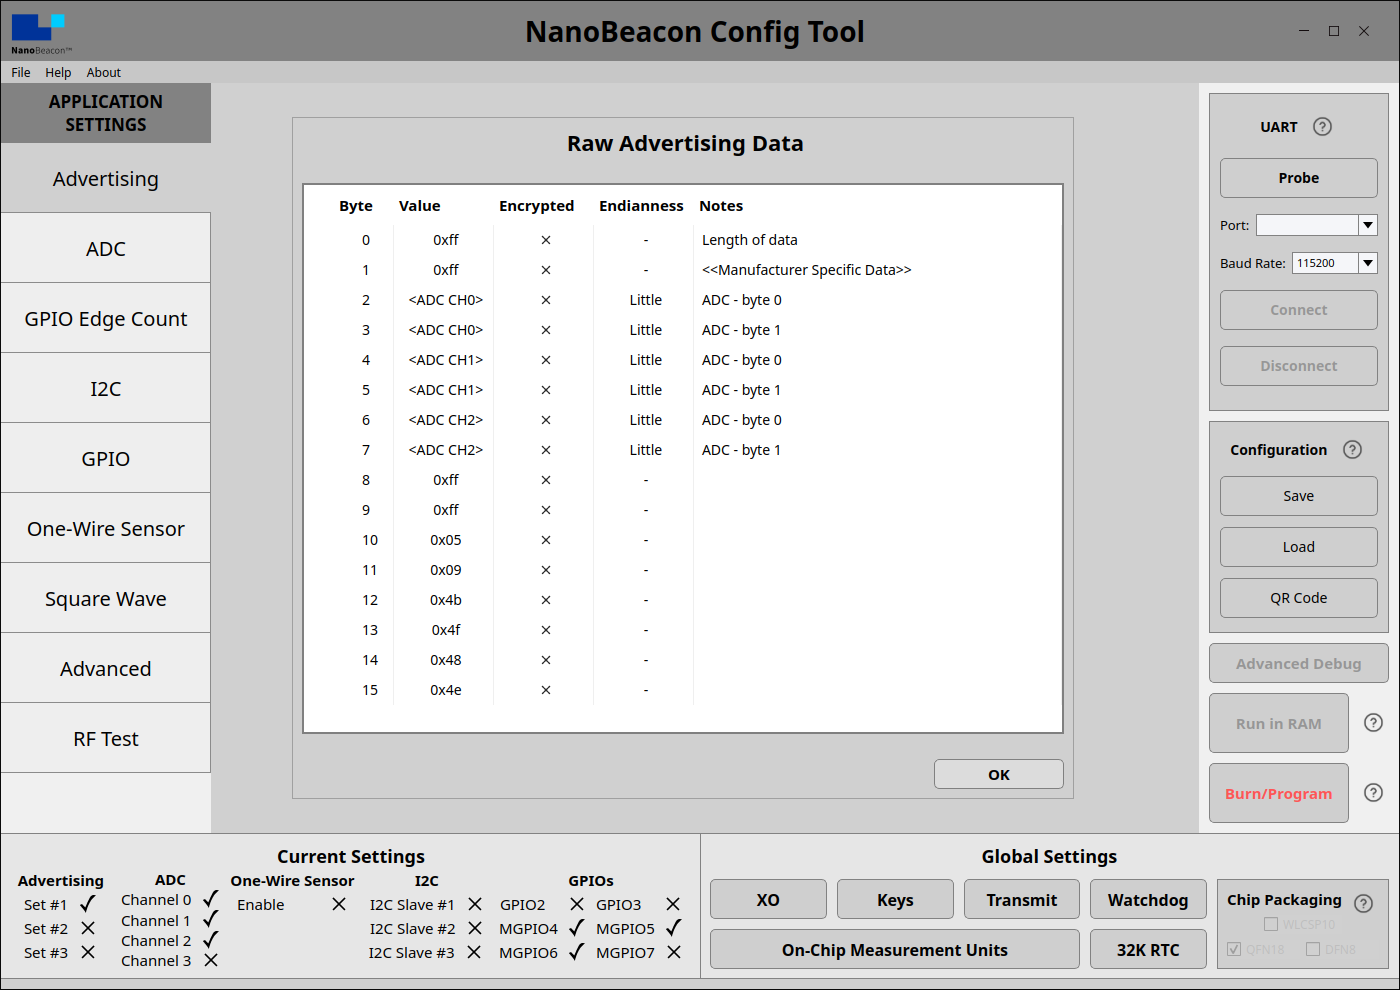Select the ADC tab in the sidebar

106,249
